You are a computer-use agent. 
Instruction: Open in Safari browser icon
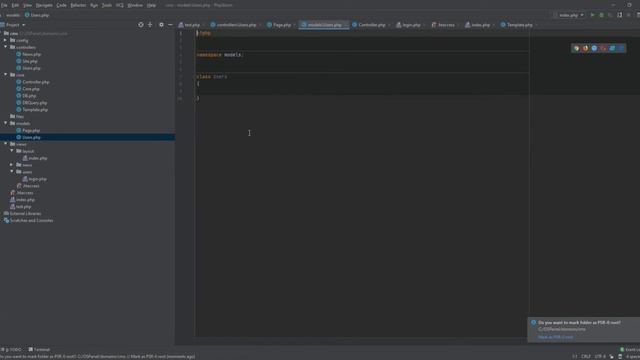594,48
